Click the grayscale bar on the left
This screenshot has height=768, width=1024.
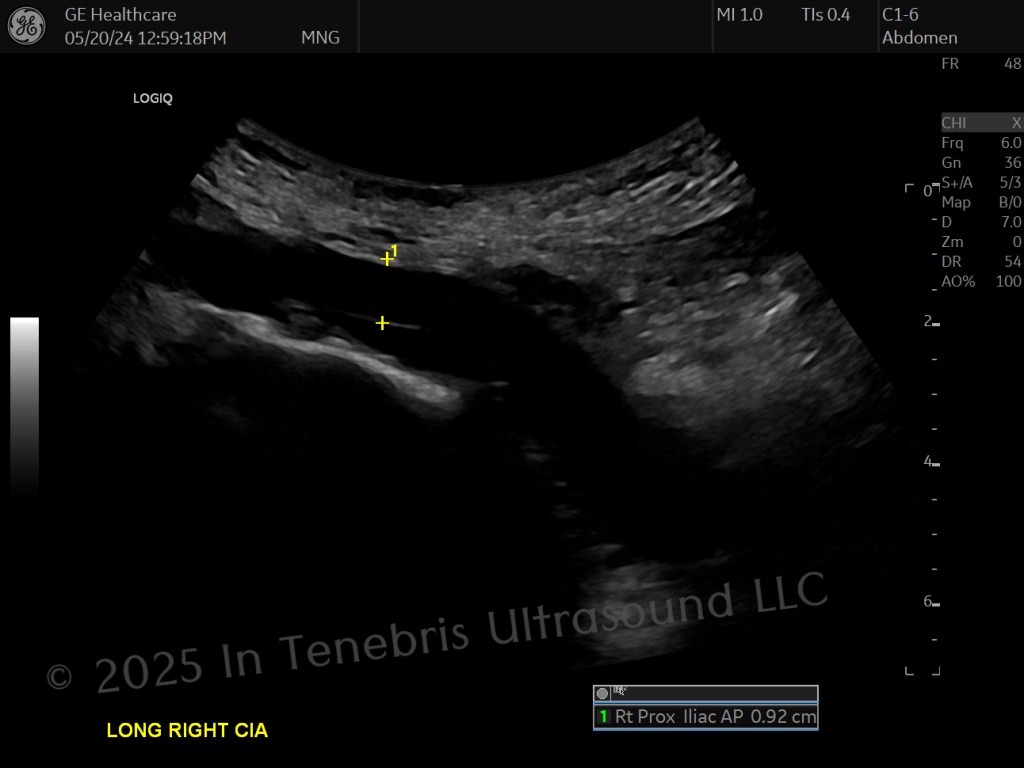[24, 405]
